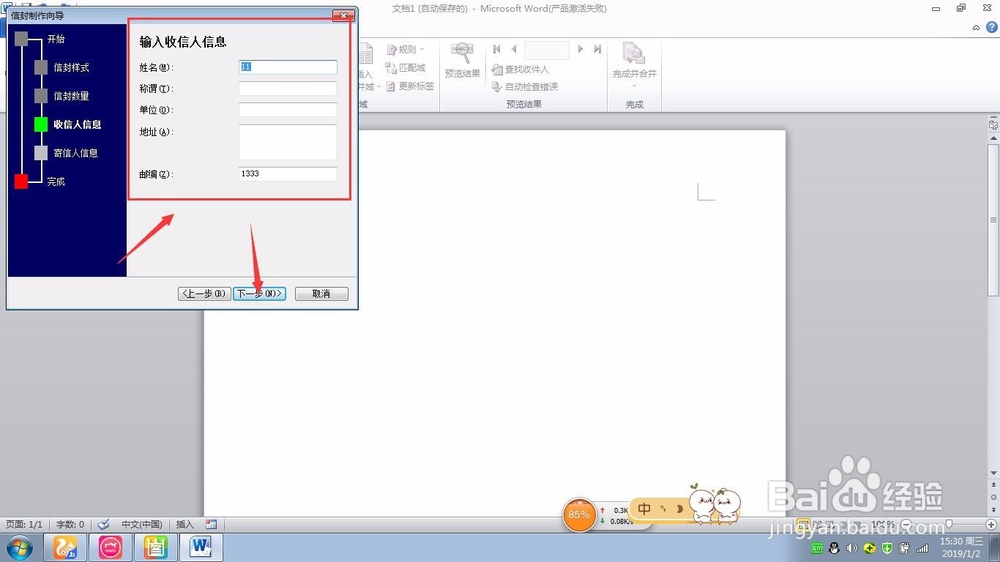1000x562 pixels.
Task: Open the Windows Start menu
Action: 20,548
